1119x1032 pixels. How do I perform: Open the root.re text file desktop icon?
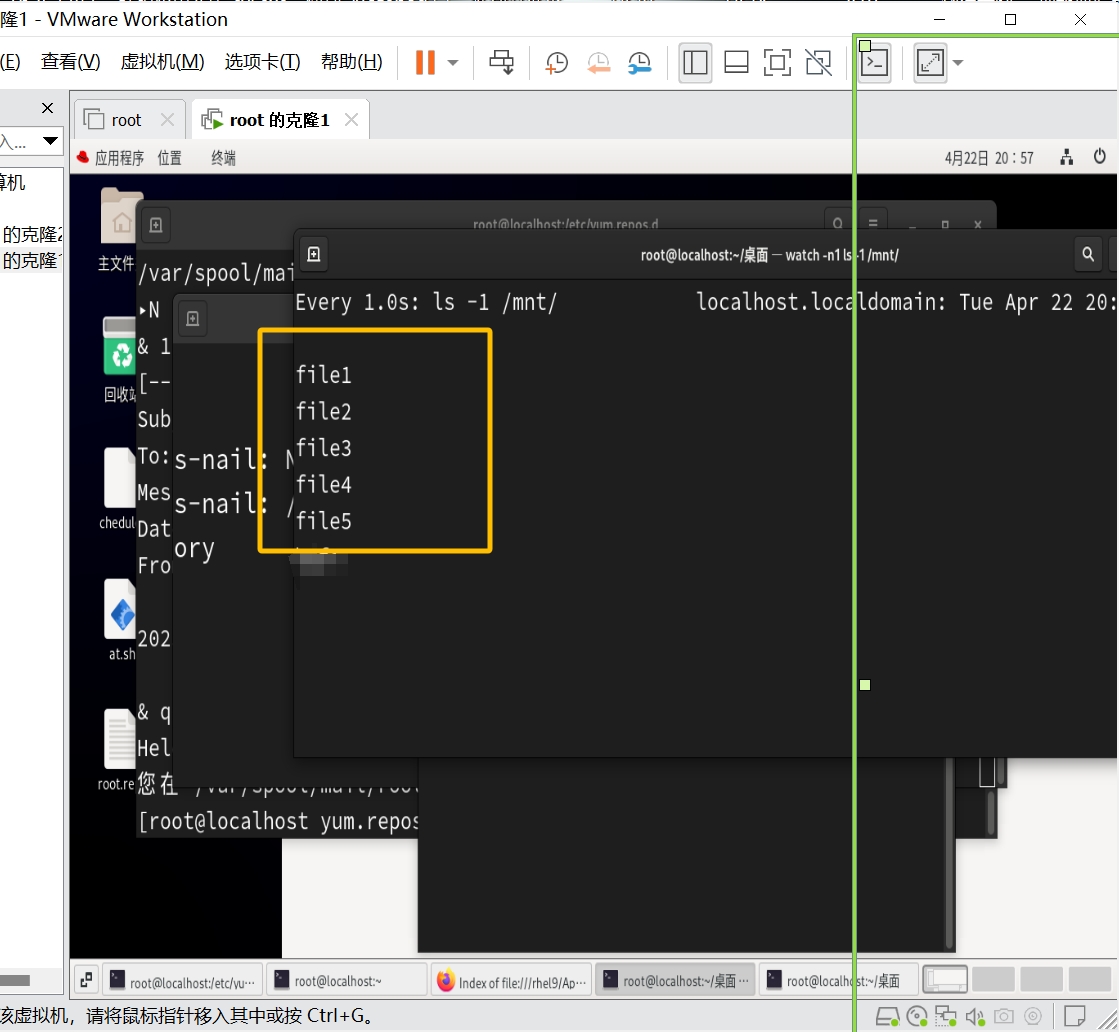click(x=118, y=750)
